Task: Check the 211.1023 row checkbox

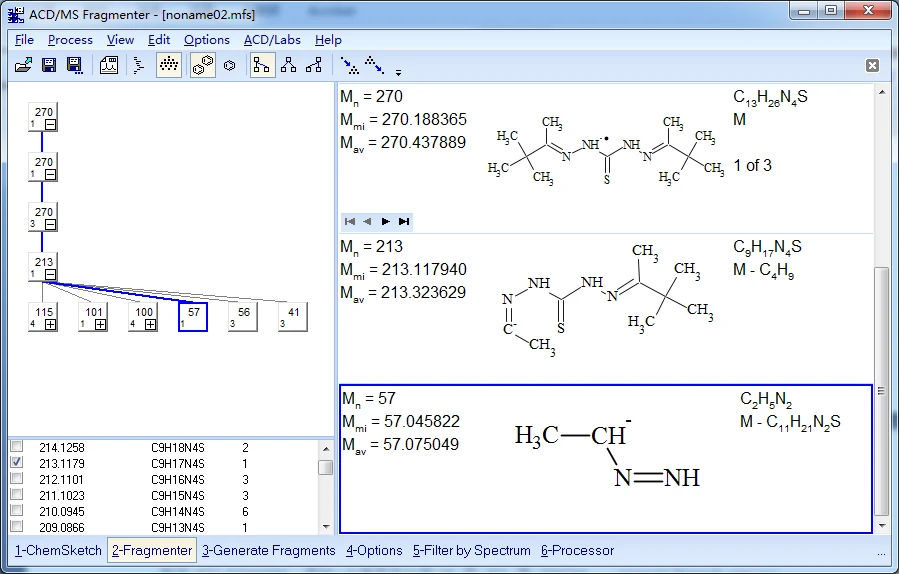Action: [17, 494]
